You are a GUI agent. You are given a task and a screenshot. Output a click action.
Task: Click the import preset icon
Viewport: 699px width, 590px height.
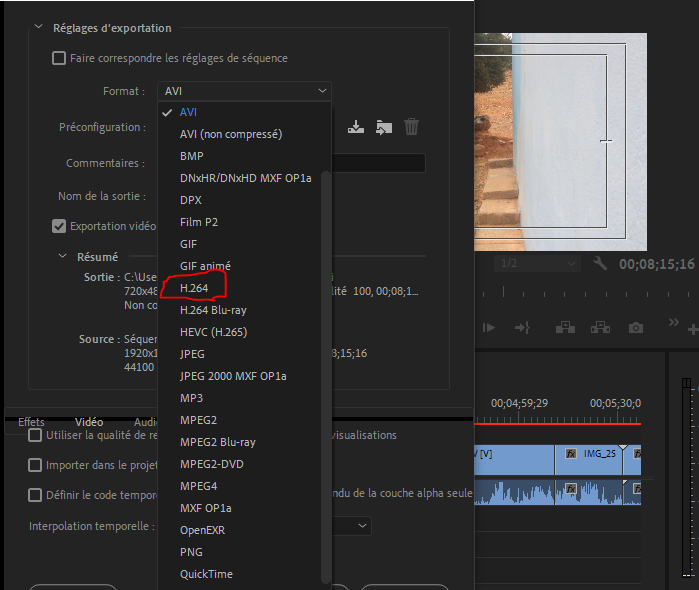[x=384, y=128]
